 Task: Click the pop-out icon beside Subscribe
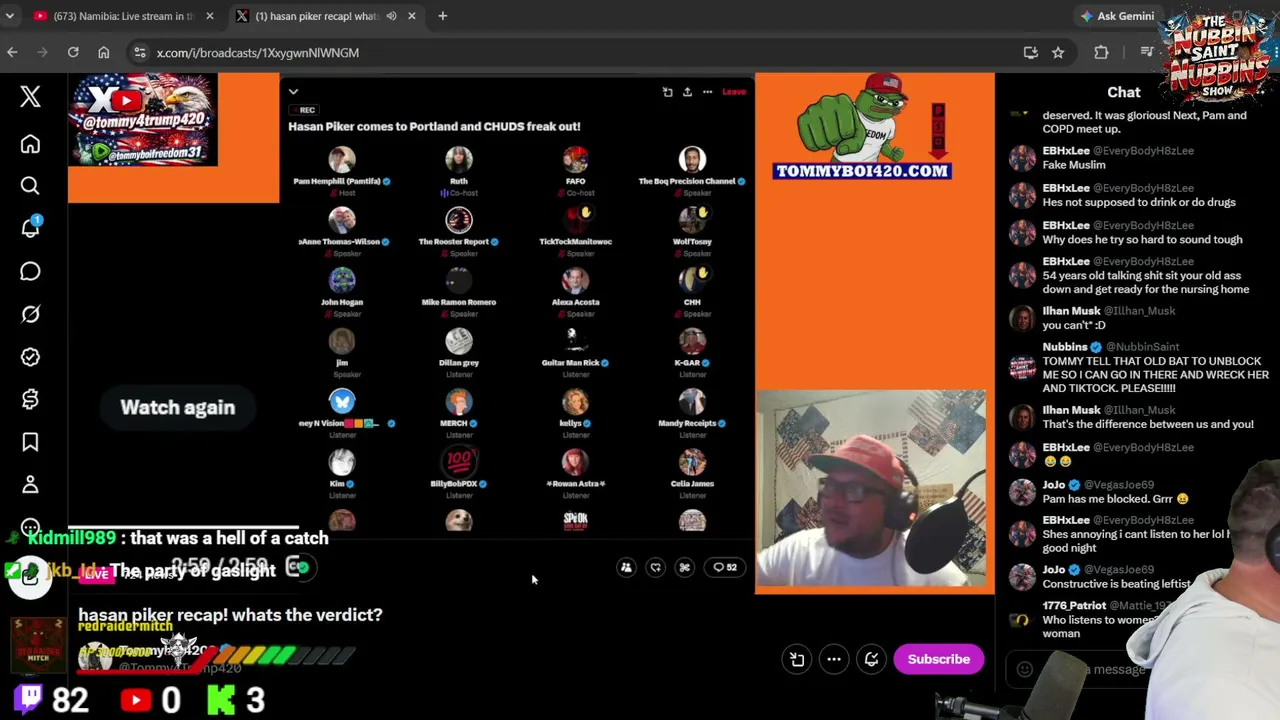click(797, 659)
